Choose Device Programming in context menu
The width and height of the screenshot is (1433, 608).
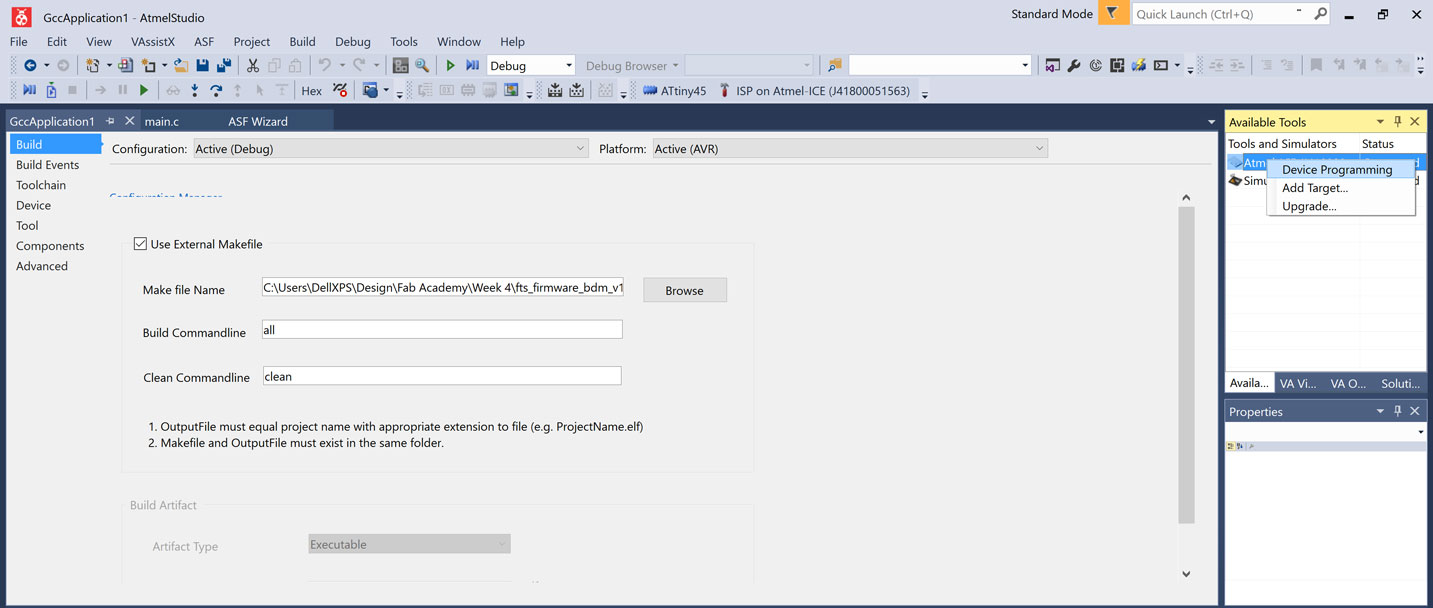point(1341,169)
